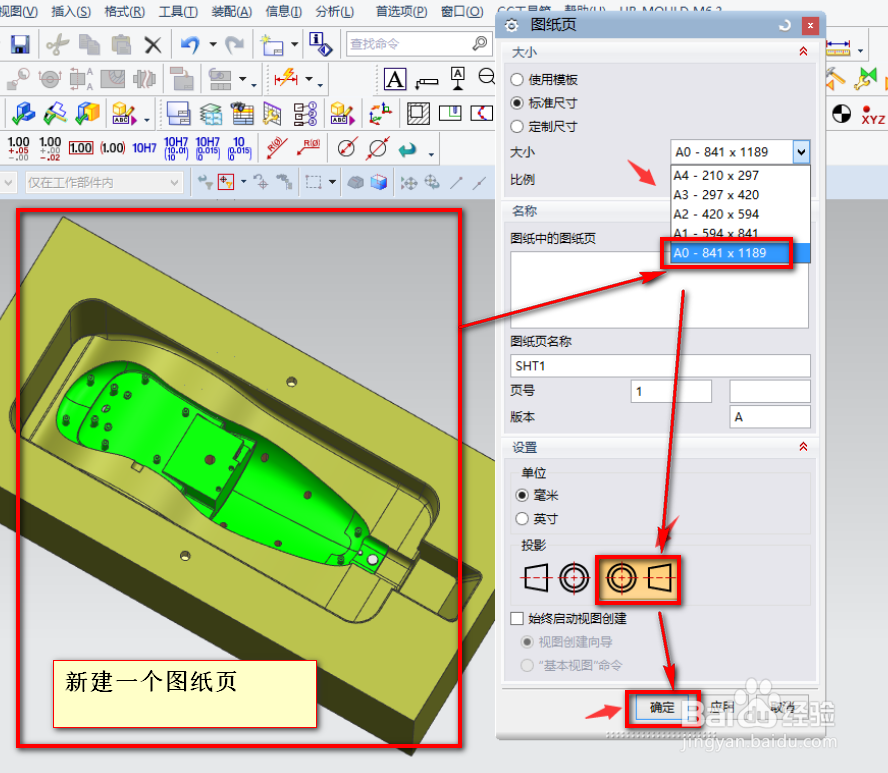Reset the dialog with the reset arrow
The width and height of the screenshot is (888, 773).
coord(784,25)
